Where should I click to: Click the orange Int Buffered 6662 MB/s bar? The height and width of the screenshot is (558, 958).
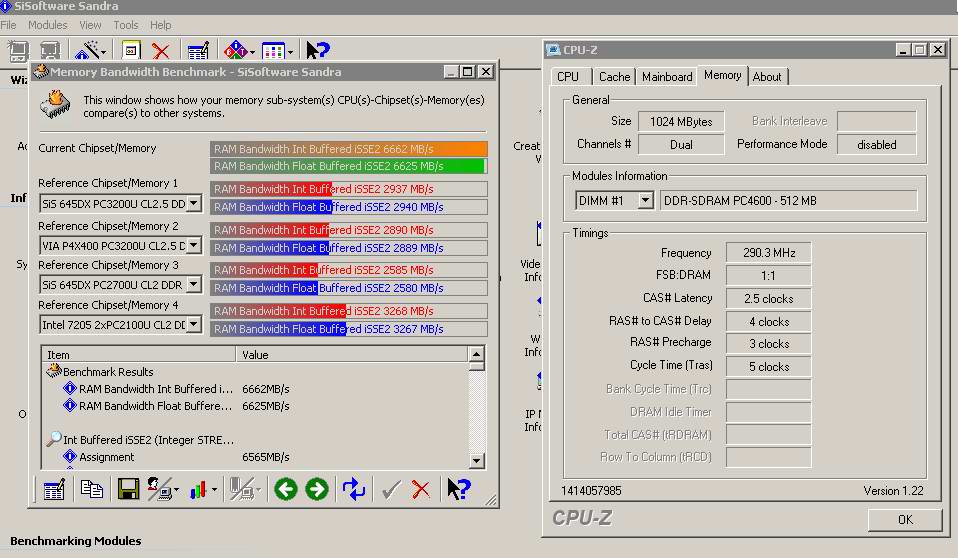point(349,149)
